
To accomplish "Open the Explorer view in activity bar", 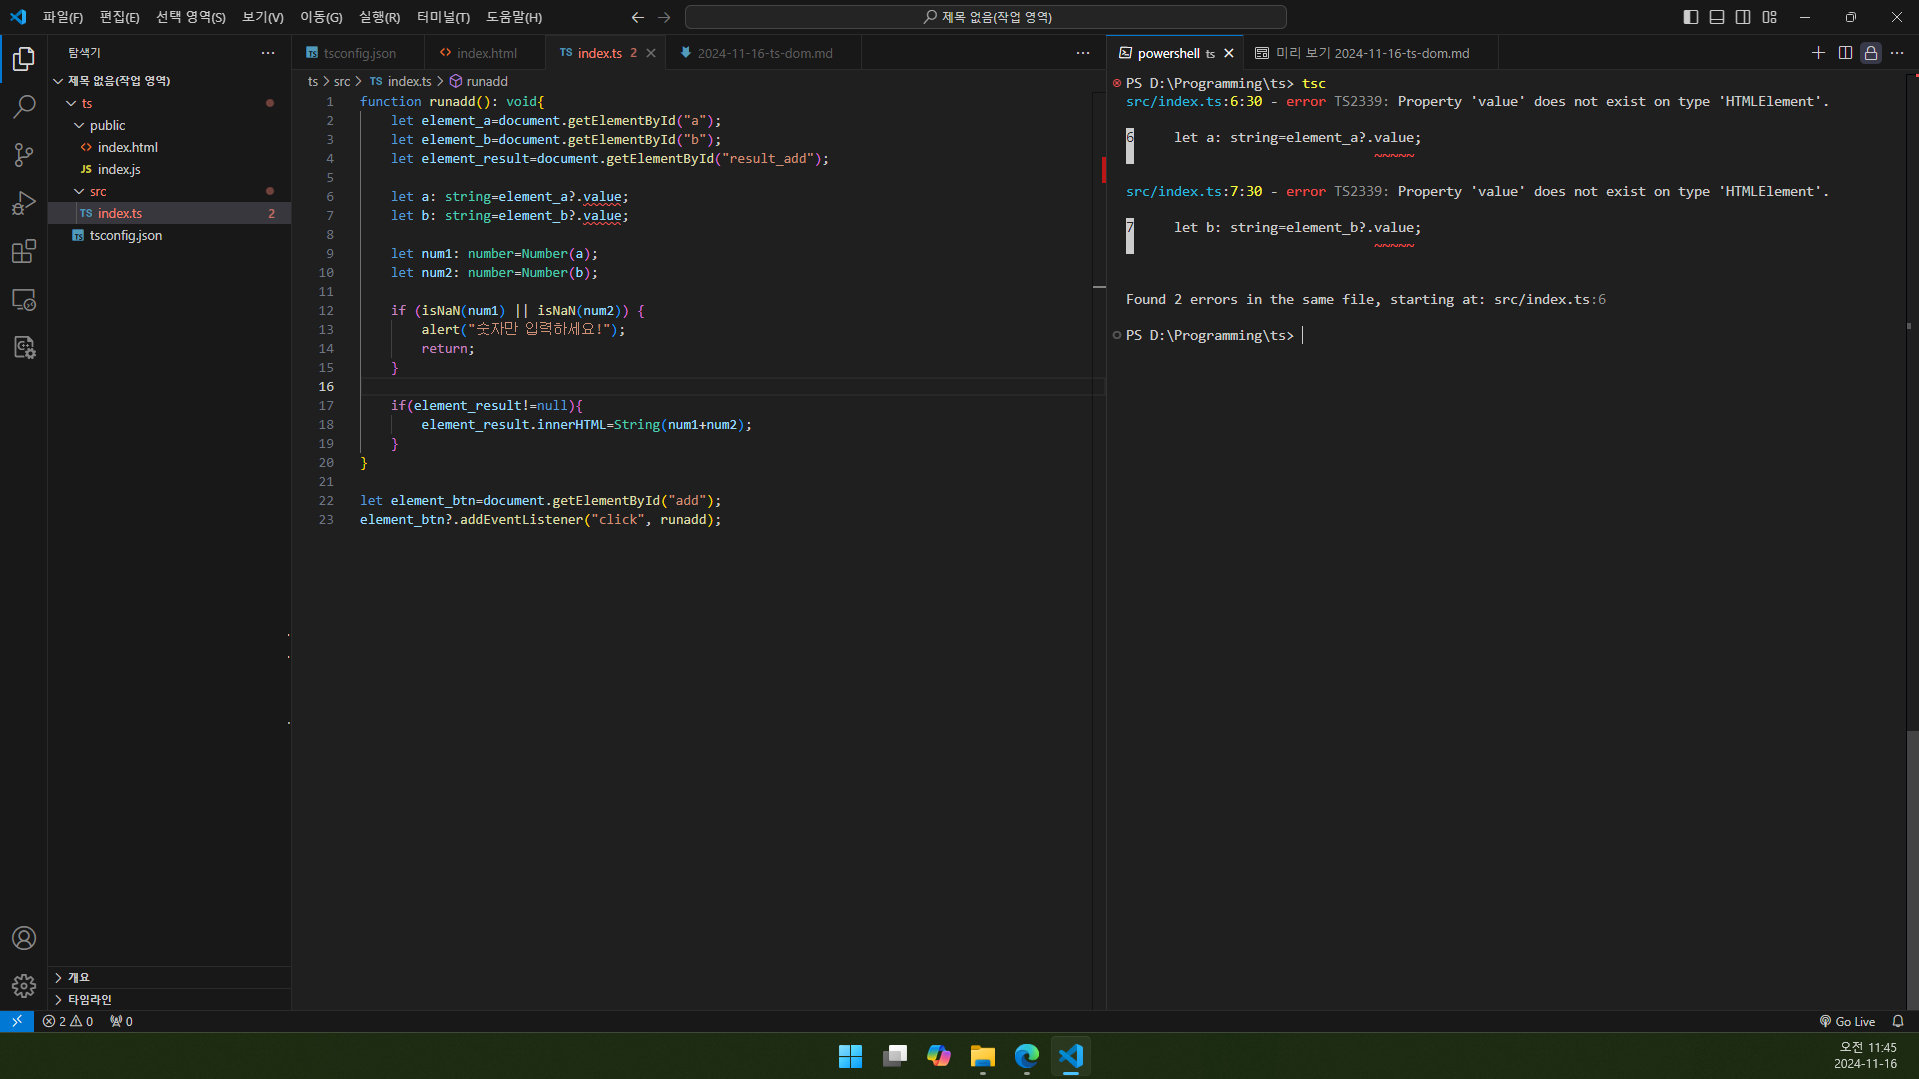I will pos(24,59).
